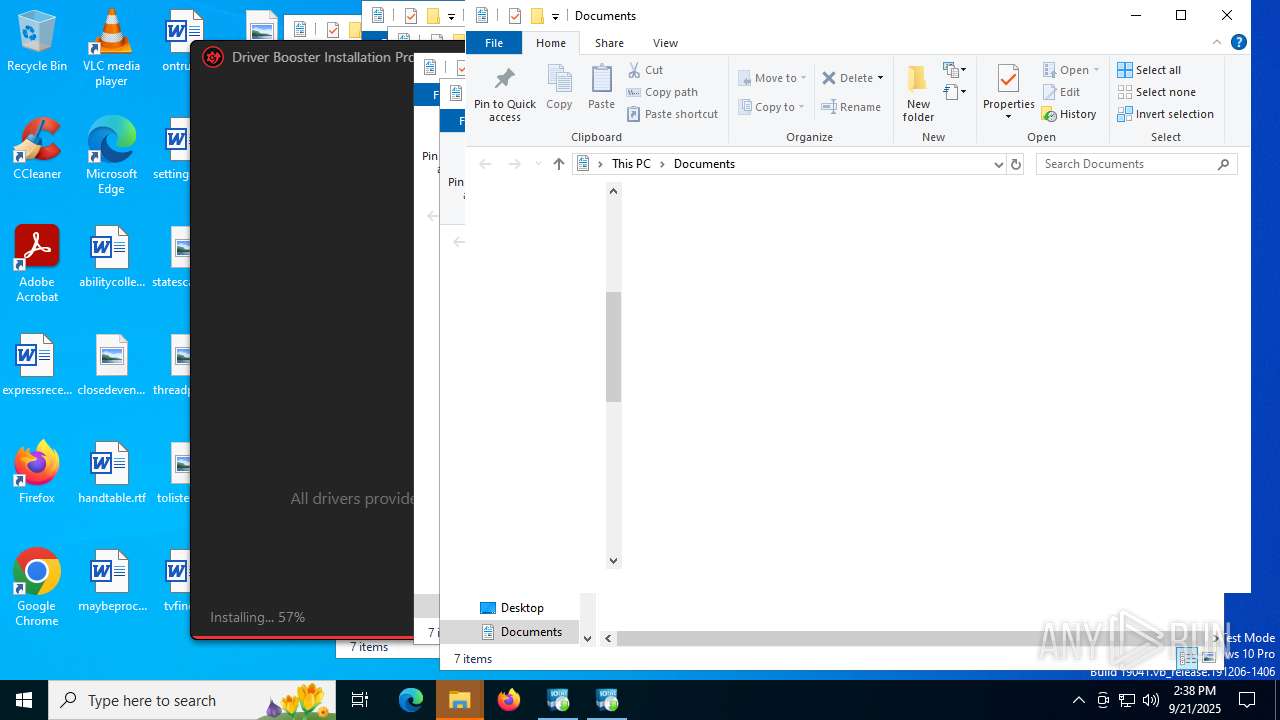Click the navigation pane scroll up arrow
The height and width of the screenshot is (720, 1280).
tap(614, 191)
